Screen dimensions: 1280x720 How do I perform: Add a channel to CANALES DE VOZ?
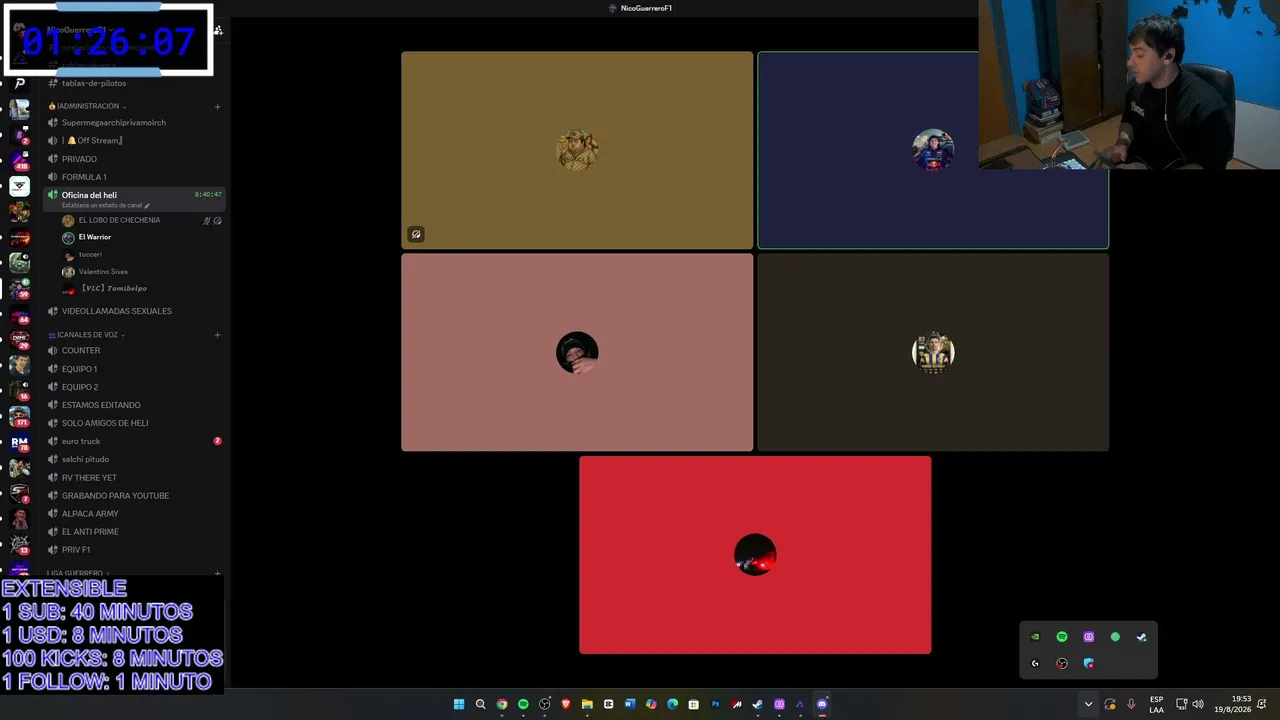[x=217, y=335]
